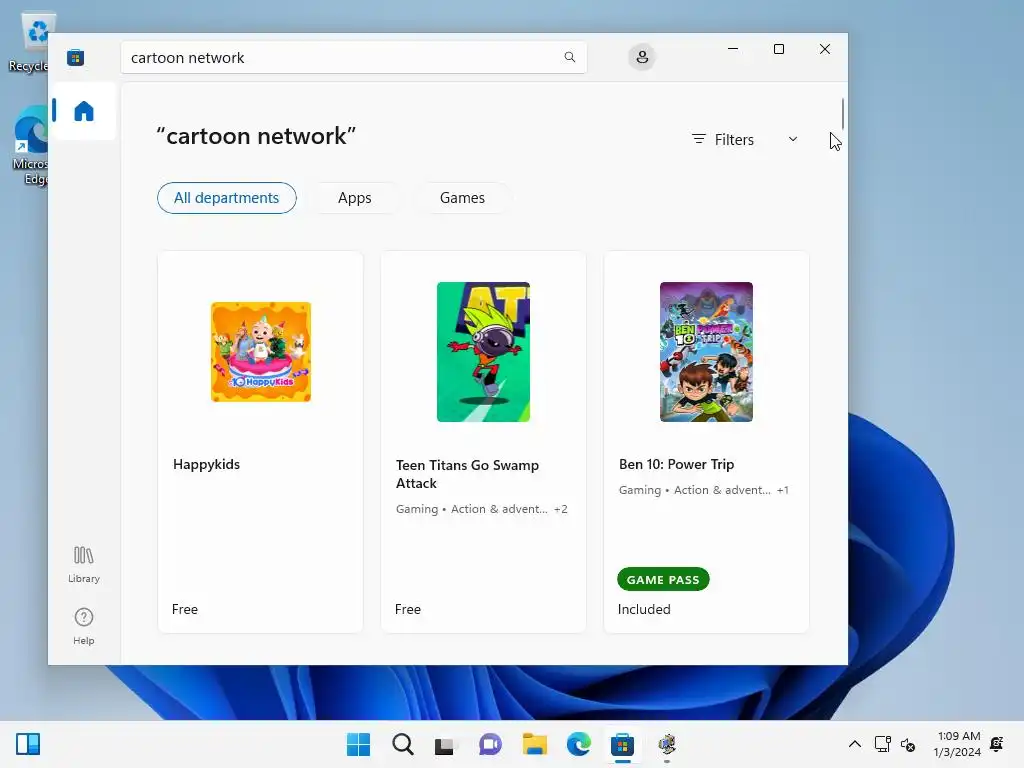This screenshot has height=768, width=1024.
Task: Click Free price on Teen Titans card
Action: (x=408, y=609)
